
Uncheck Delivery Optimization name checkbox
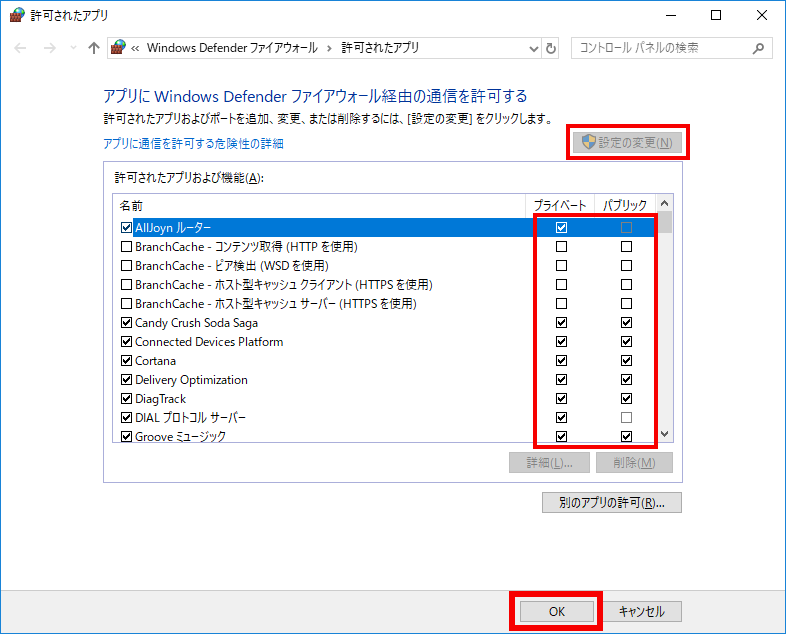click(x=126, y=379)
